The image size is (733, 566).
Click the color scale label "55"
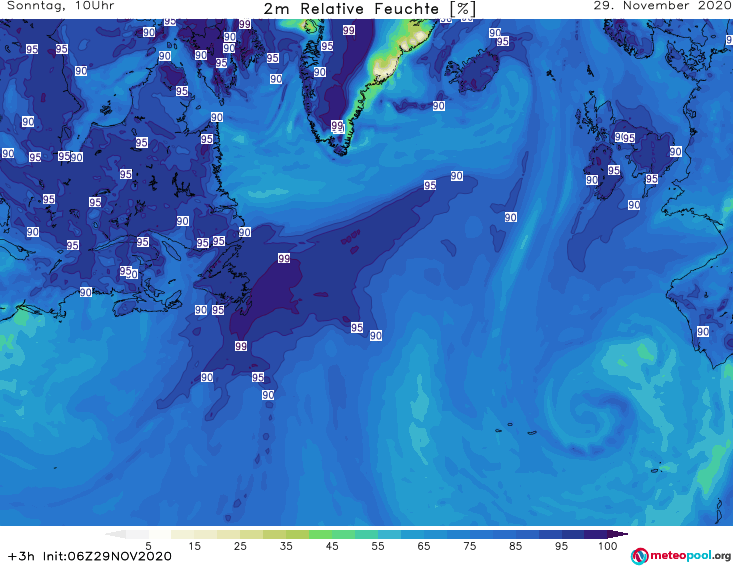point(377,546)
